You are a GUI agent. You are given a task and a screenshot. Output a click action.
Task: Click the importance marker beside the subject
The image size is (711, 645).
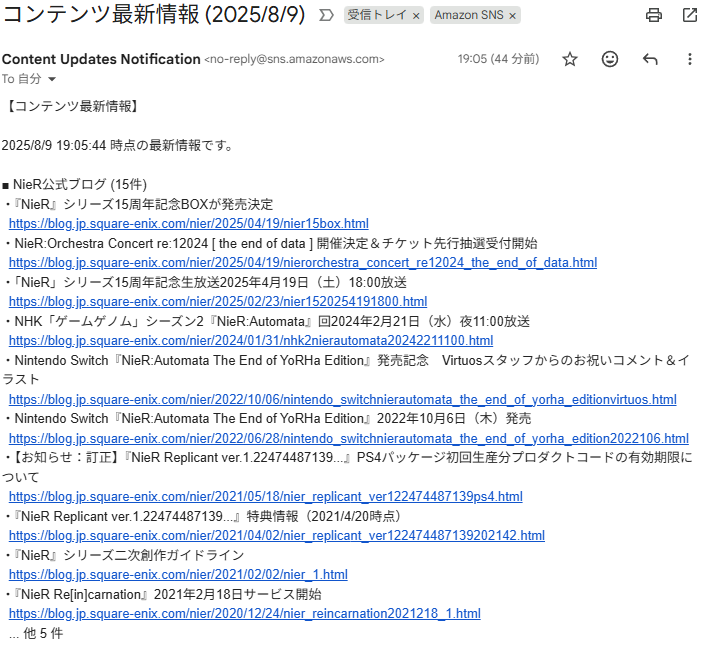click(x=326, y=16)
